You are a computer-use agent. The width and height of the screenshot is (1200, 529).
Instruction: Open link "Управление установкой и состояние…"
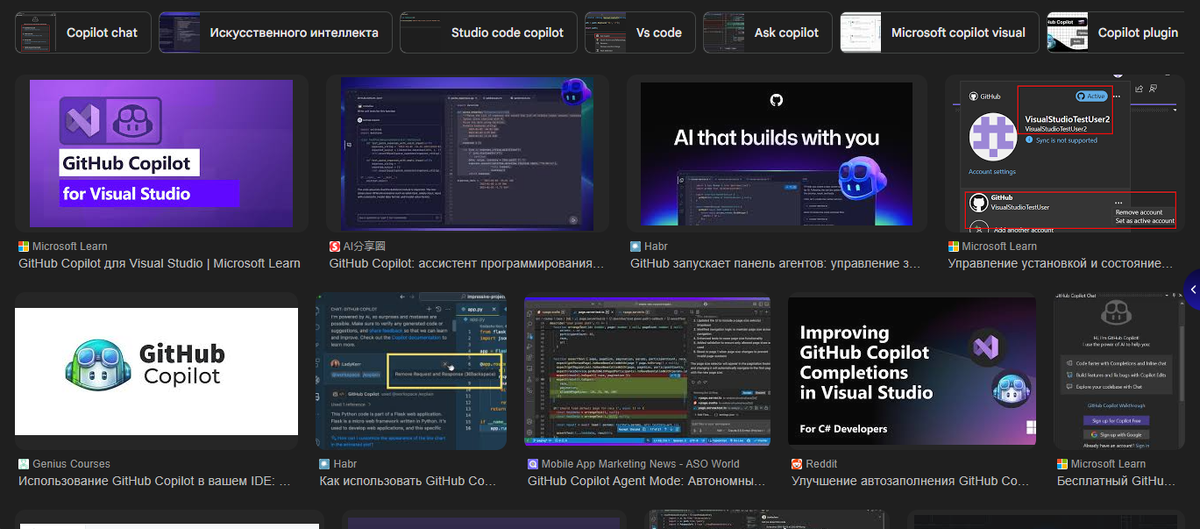point(1061,264)
